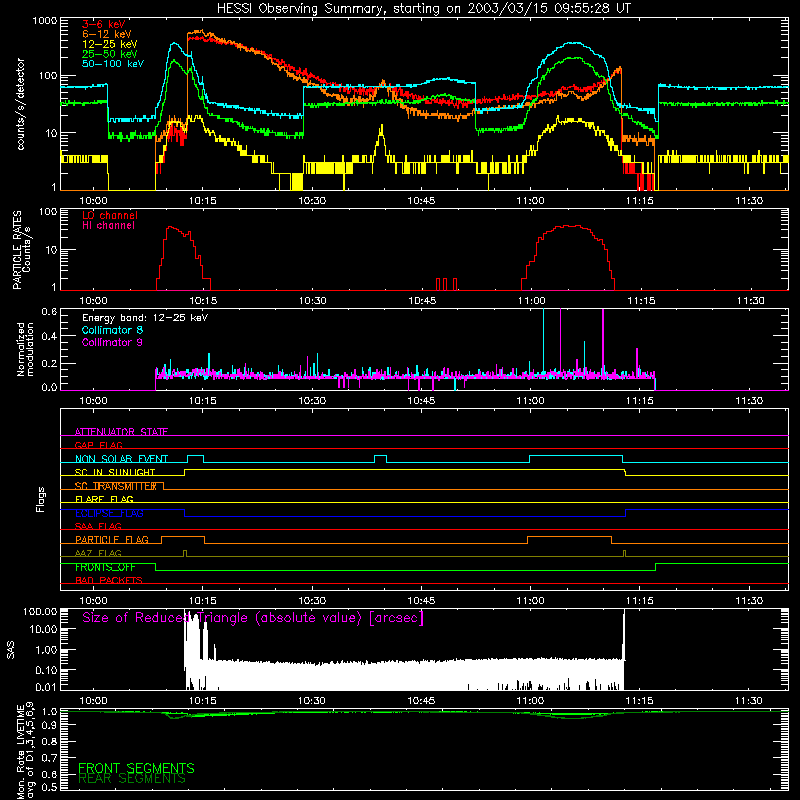Click the ATTENUATOR_STATE flag label
The image size is (800, 800).
point(121,432)
